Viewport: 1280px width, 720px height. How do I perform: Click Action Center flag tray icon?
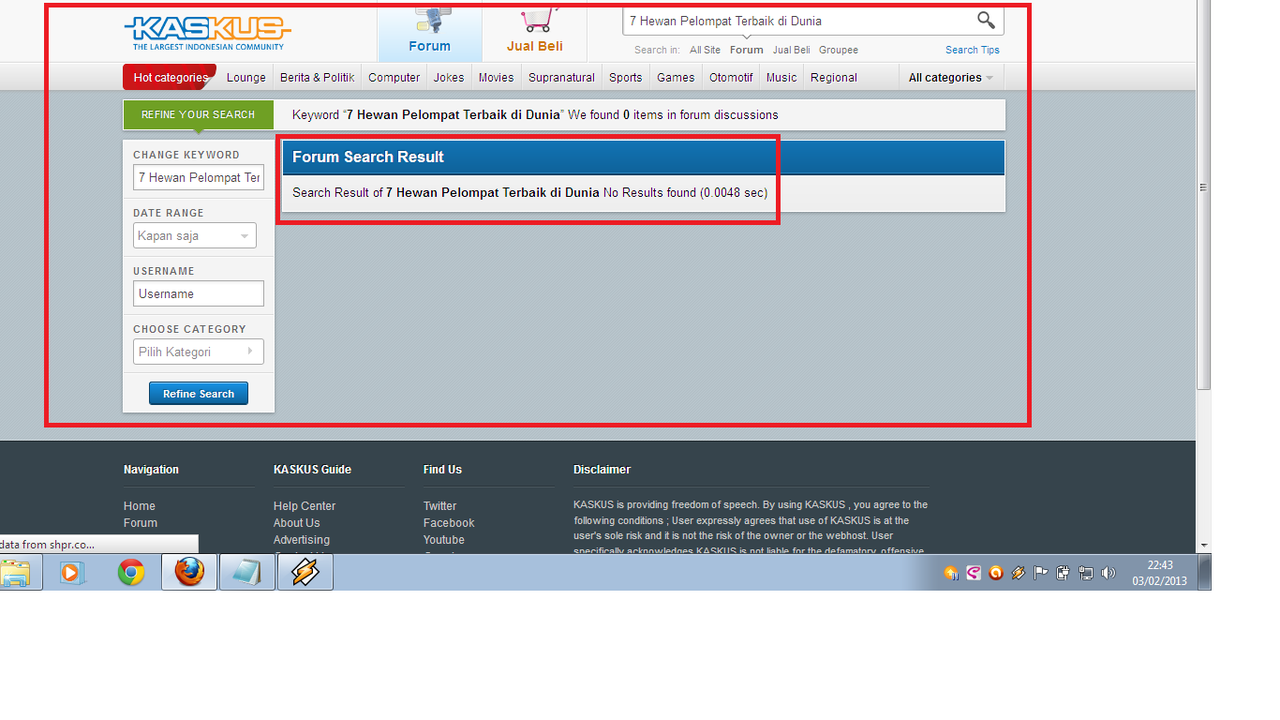1040,573
